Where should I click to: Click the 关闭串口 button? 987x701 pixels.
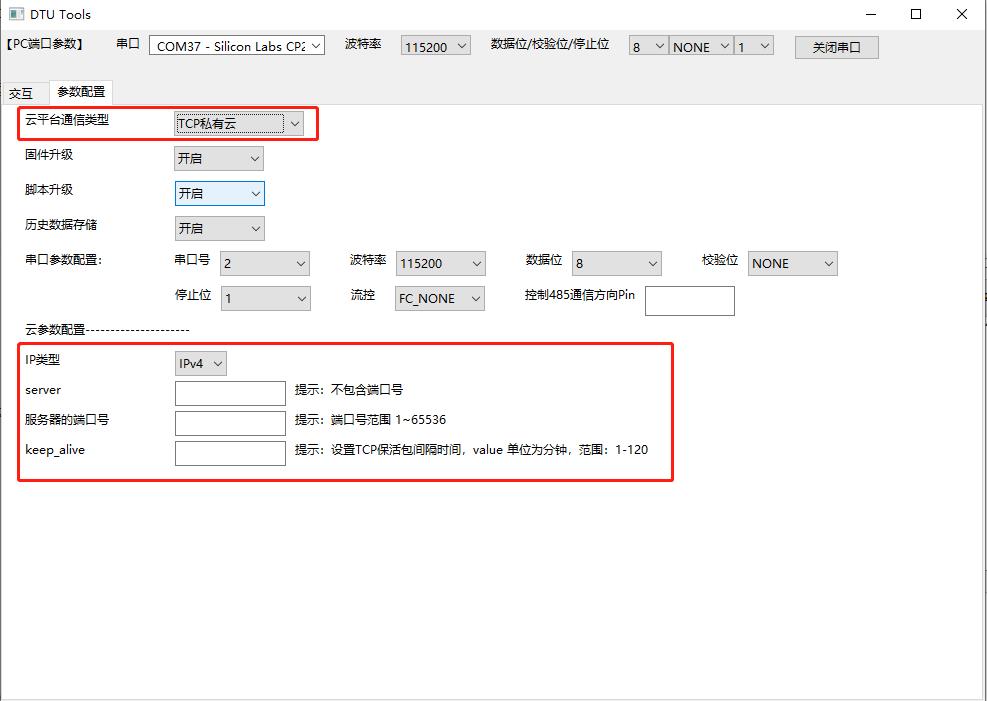tap(837, 47)
